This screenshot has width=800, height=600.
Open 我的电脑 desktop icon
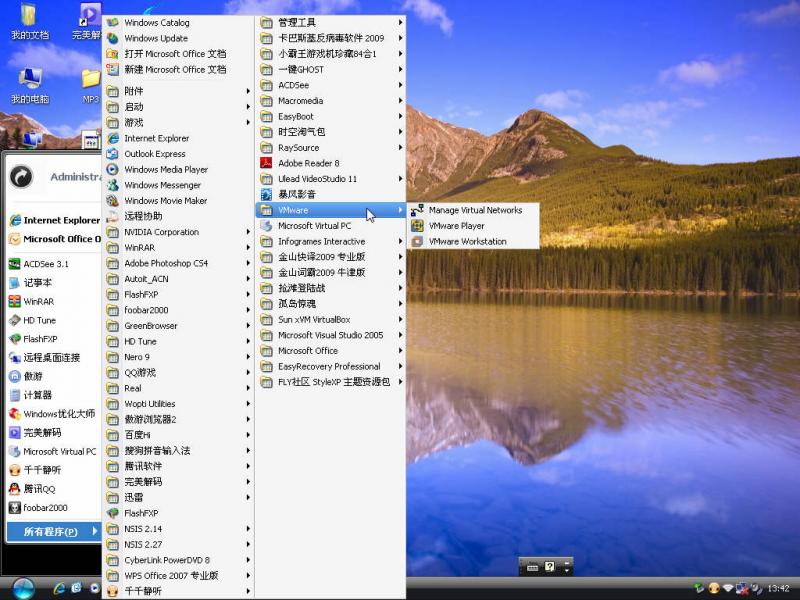30,85
